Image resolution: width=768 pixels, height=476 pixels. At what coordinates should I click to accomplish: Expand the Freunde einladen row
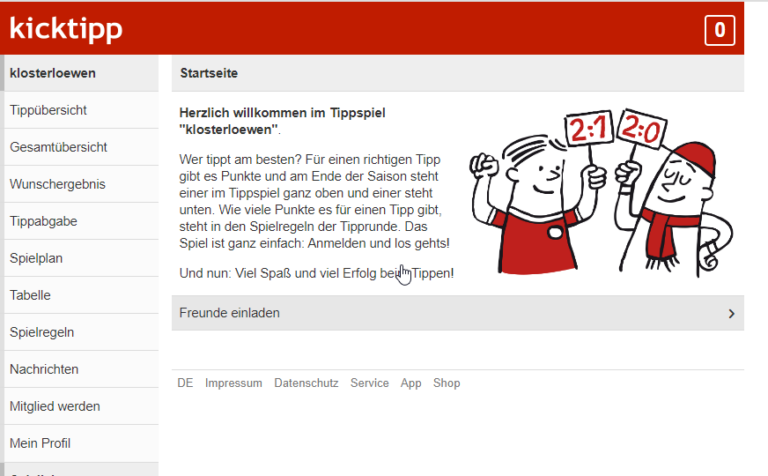(457, 313)
